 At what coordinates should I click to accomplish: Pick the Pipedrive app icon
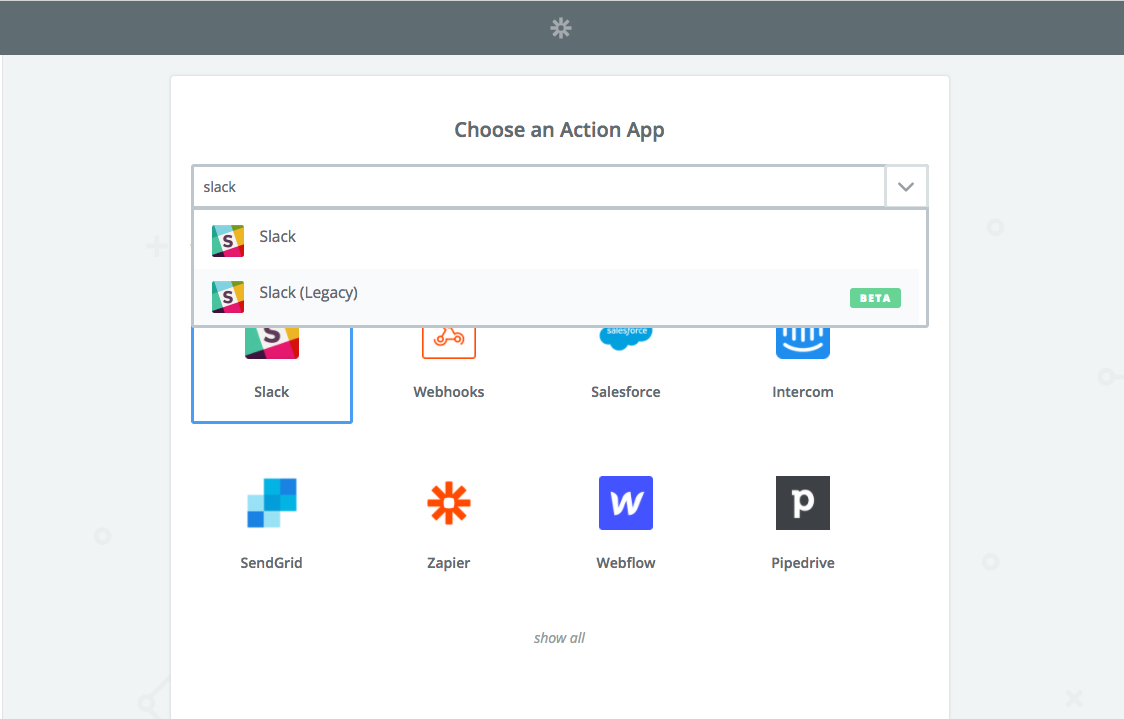(803, 503)
